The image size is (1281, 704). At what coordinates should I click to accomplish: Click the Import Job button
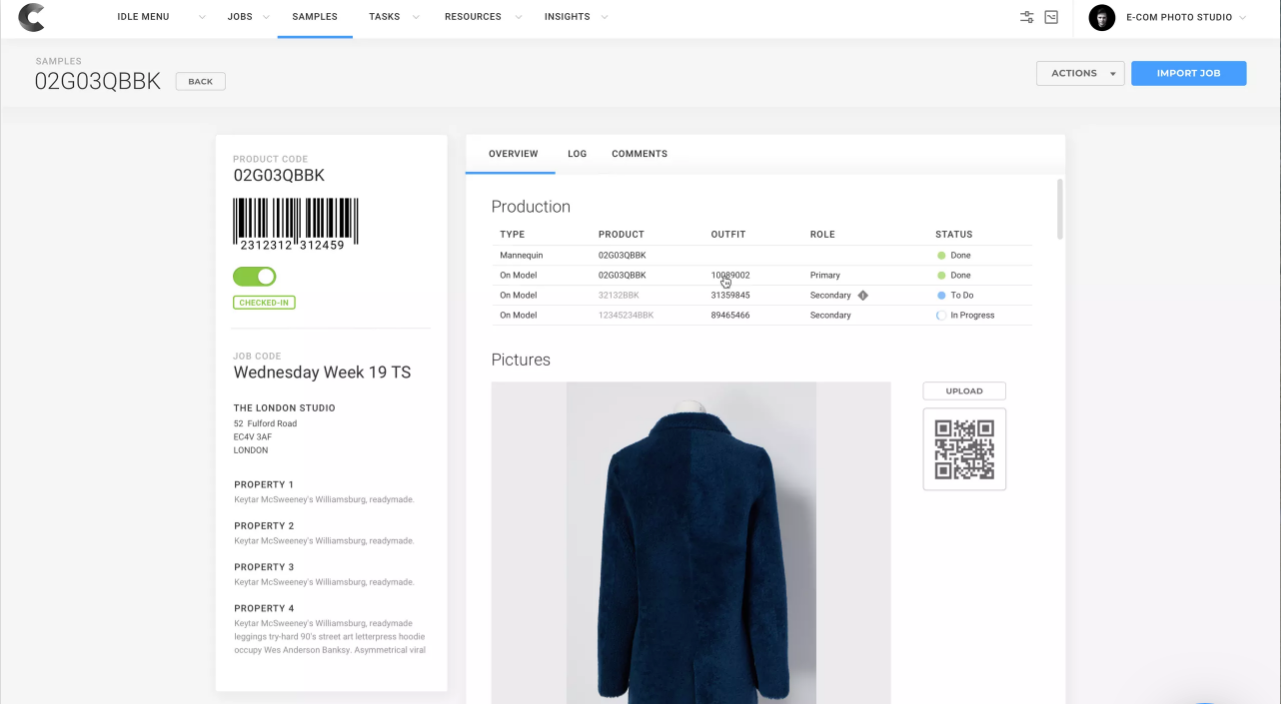coord(1188,73)
